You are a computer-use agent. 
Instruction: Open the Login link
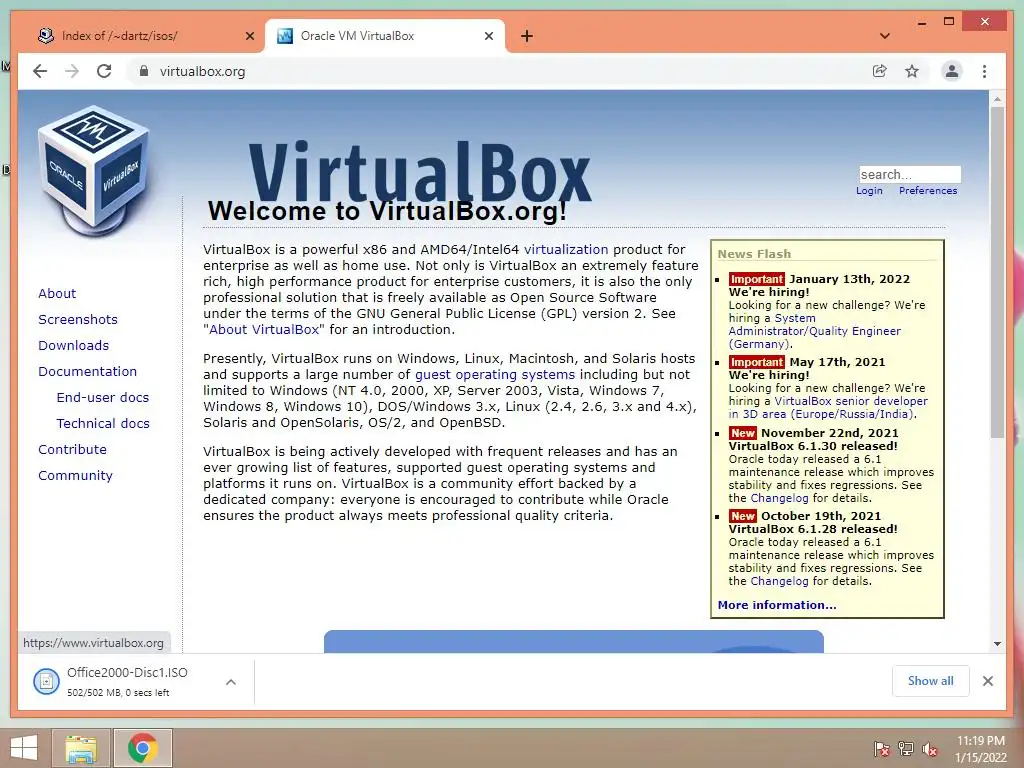[869, 191]
